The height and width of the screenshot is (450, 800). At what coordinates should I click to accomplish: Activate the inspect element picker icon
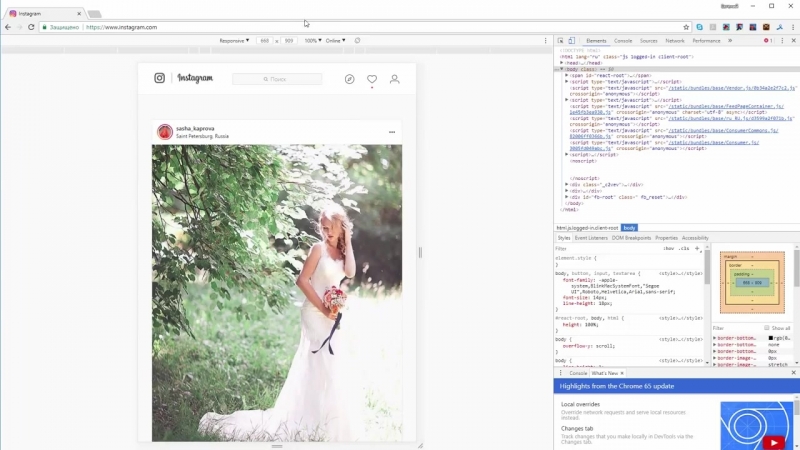[560, 40]
